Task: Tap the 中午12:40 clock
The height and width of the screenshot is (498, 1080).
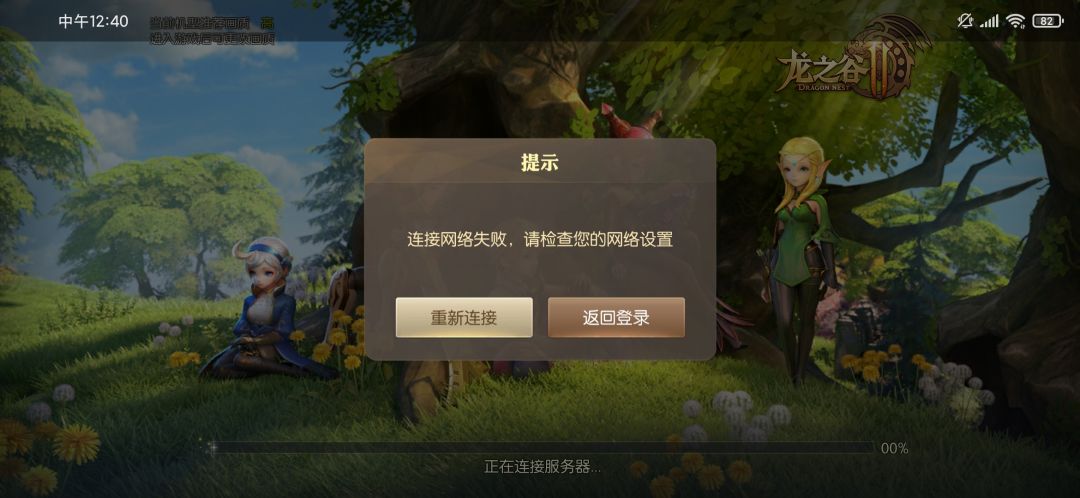Action: click(x=93, y=21)
